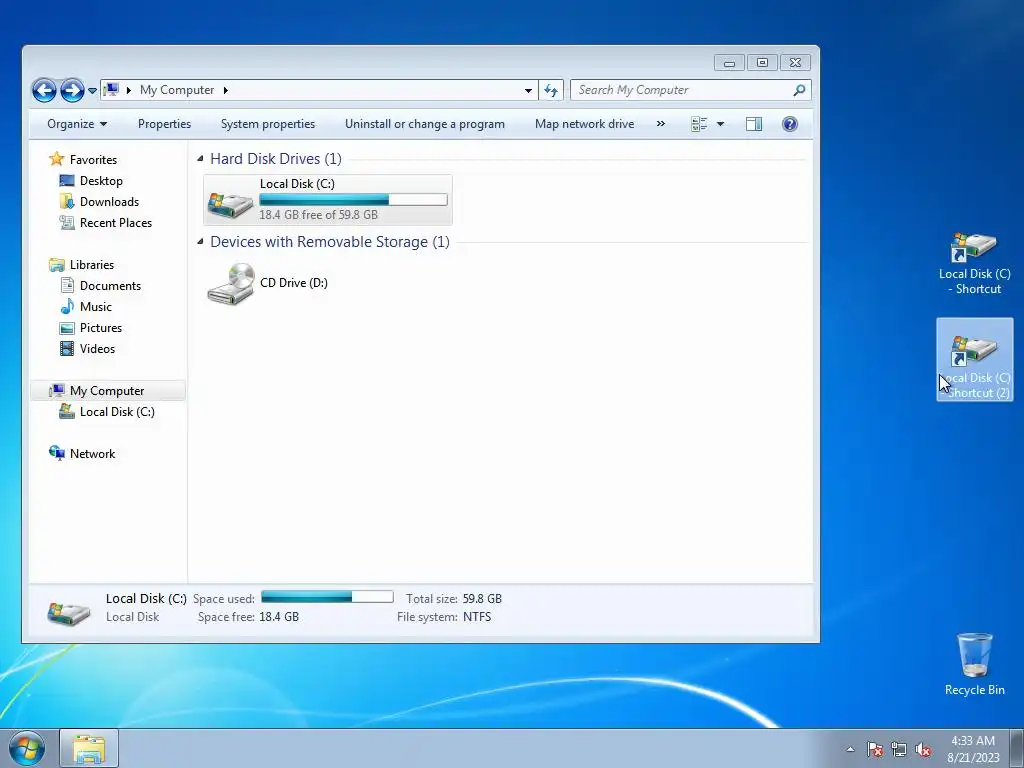Open the Music library
Viewport: 1024px width, 768px height.
coord(96,307)
